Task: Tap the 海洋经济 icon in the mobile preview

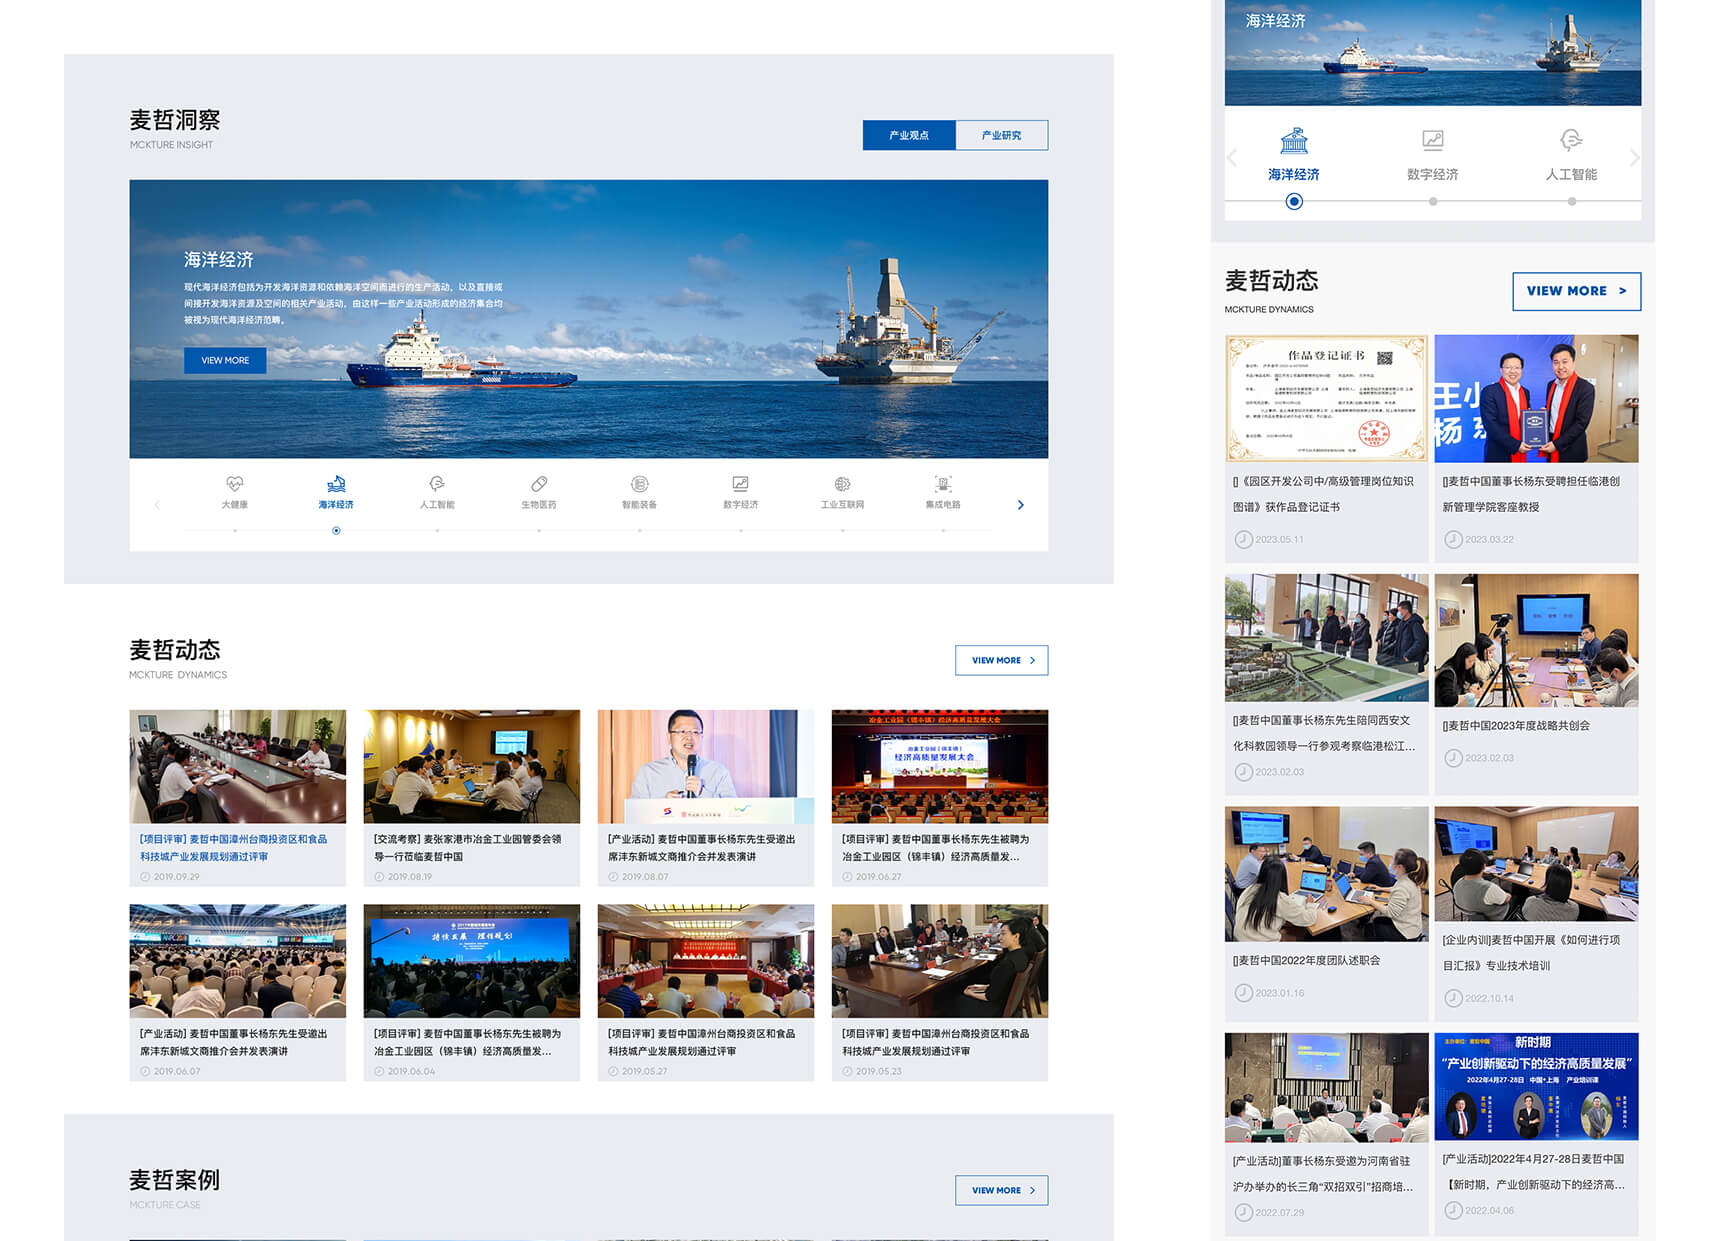Action: 1294,140
